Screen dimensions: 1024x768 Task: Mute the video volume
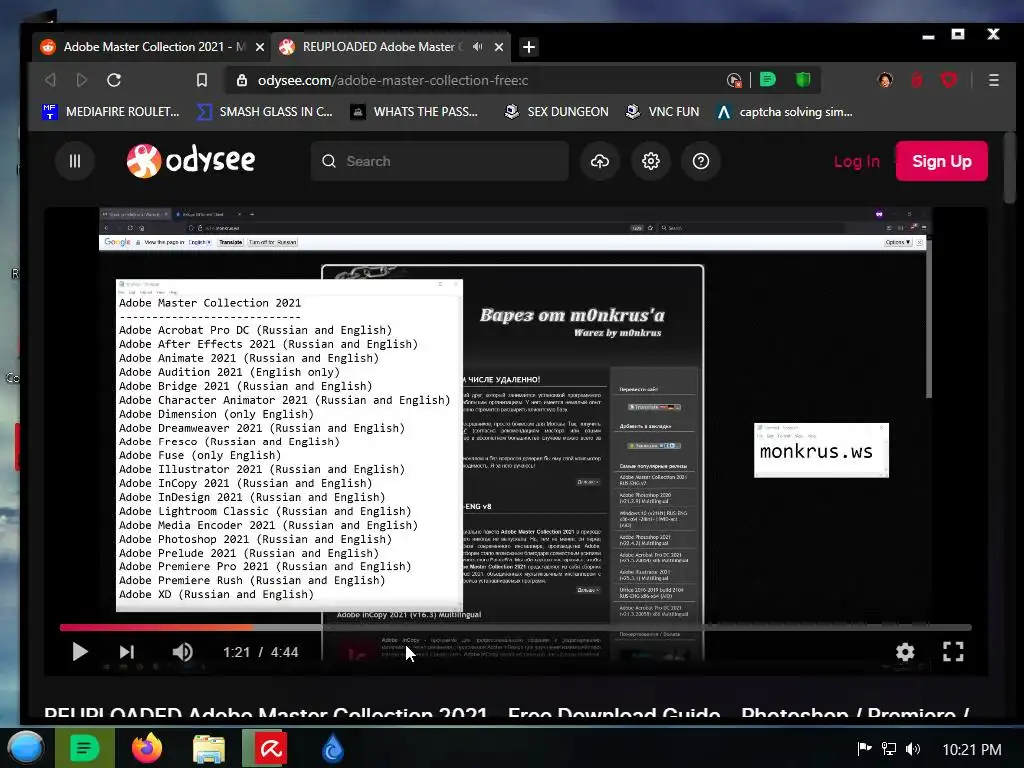tap(182, 652)
